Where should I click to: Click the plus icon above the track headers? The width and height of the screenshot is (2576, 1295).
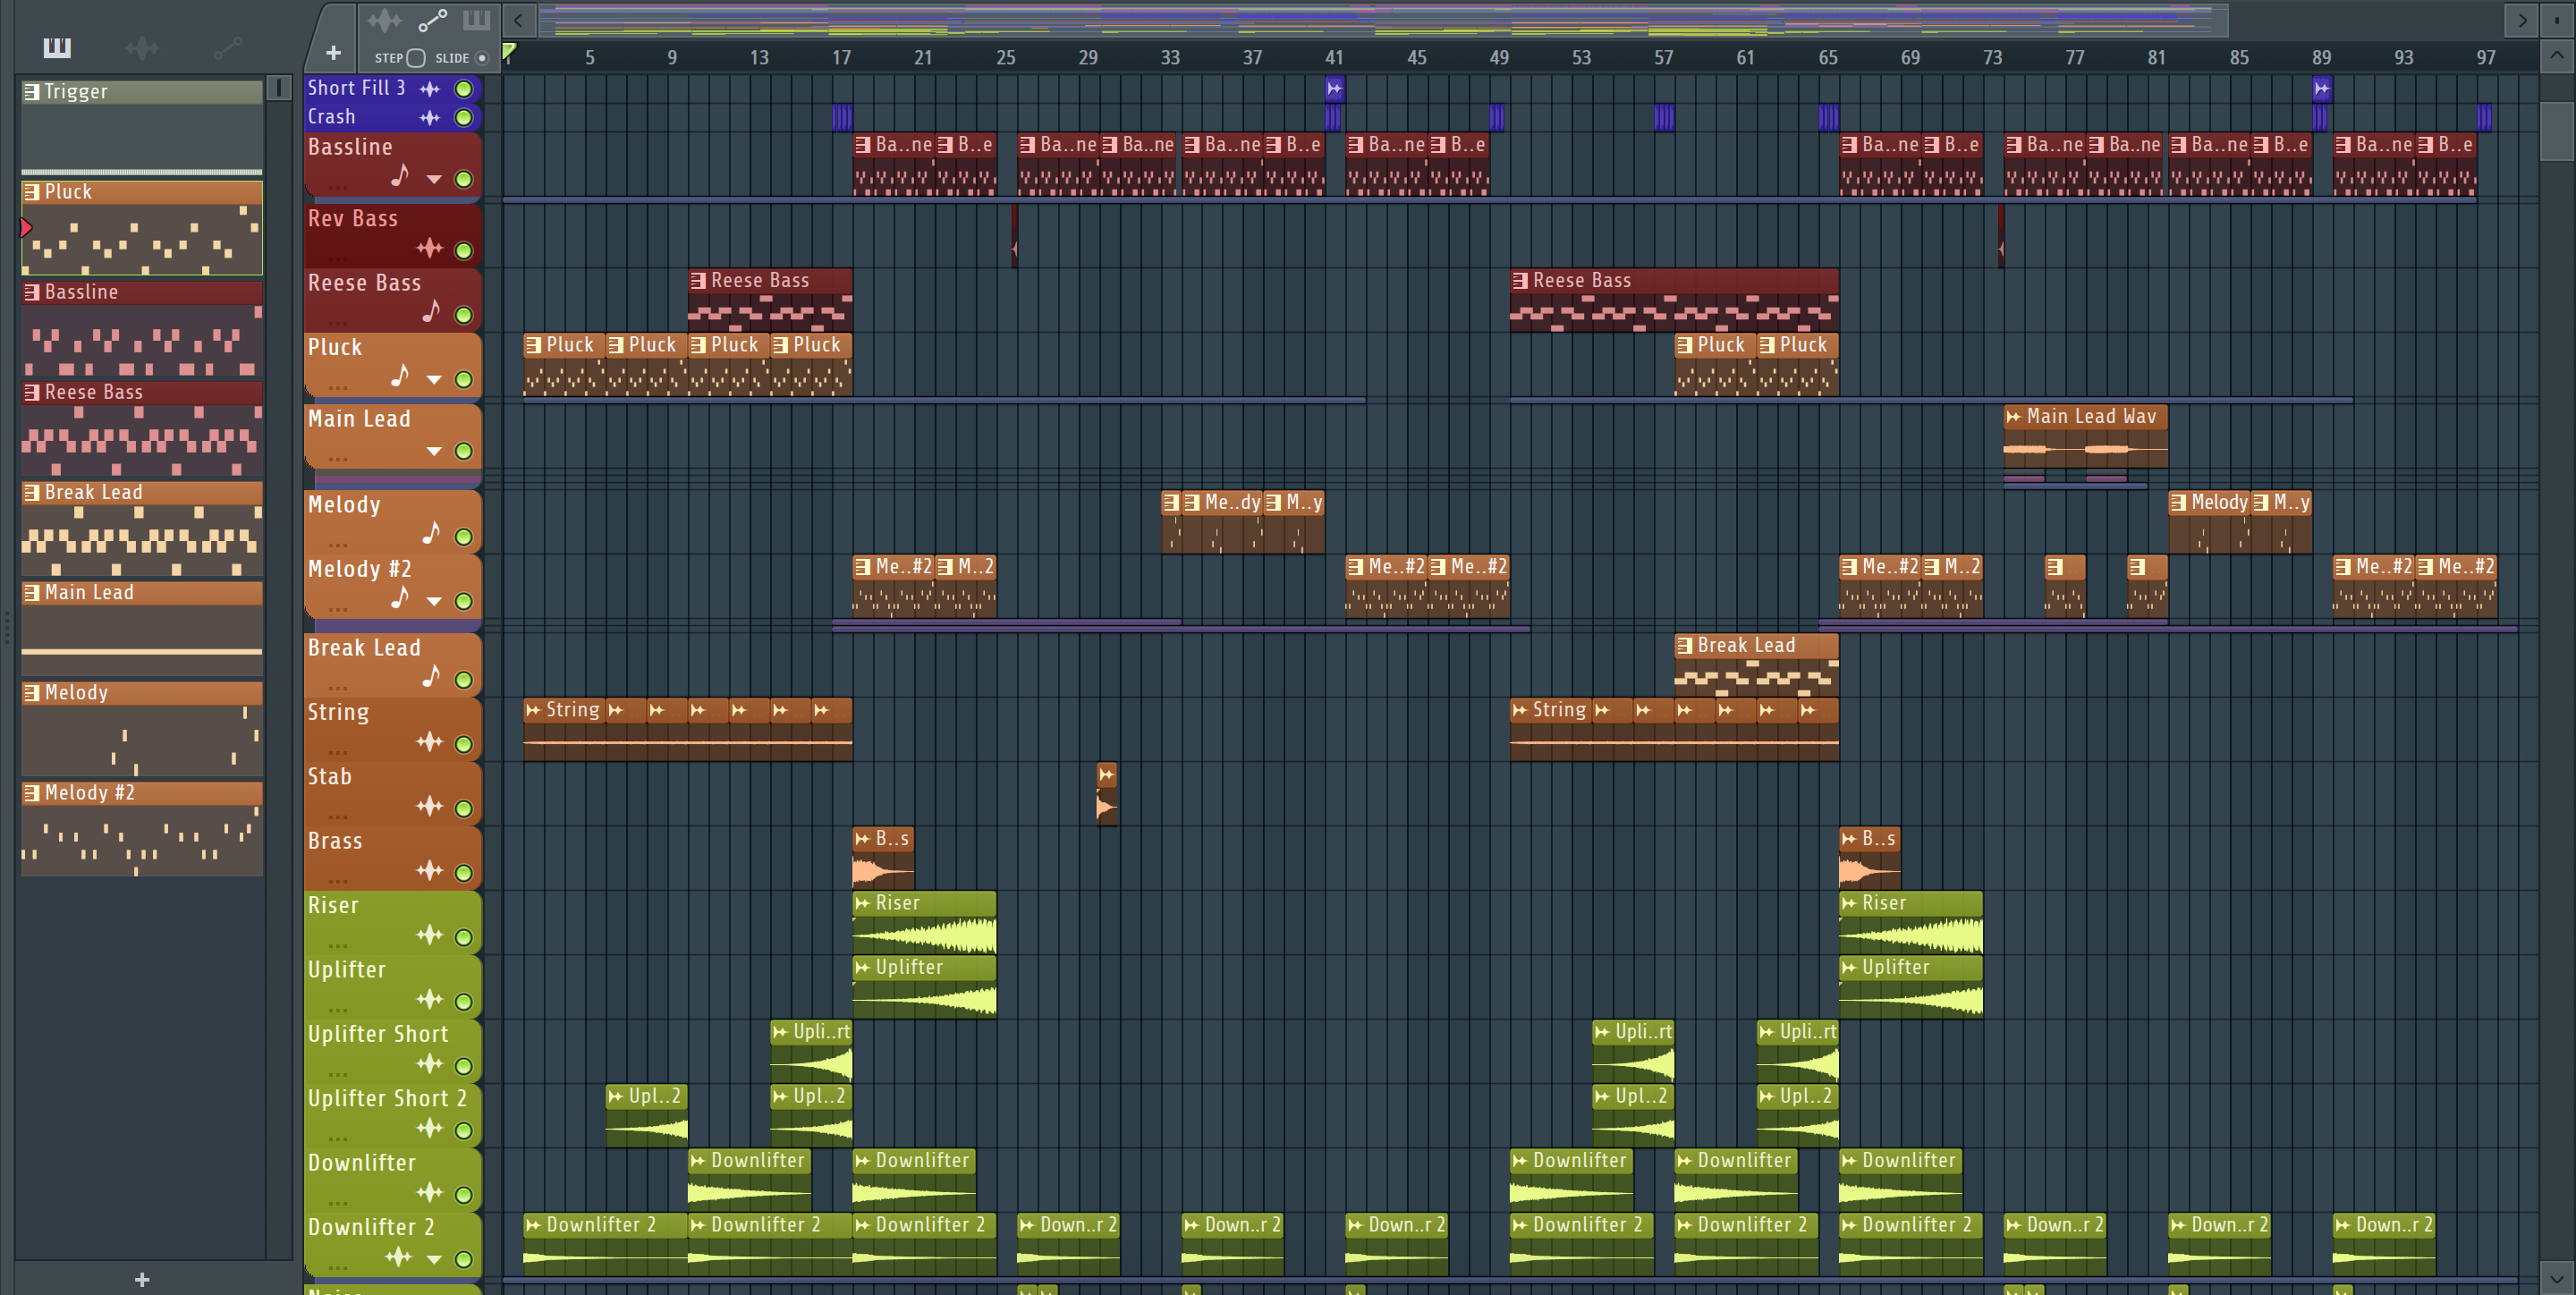[x=333, y=53]
